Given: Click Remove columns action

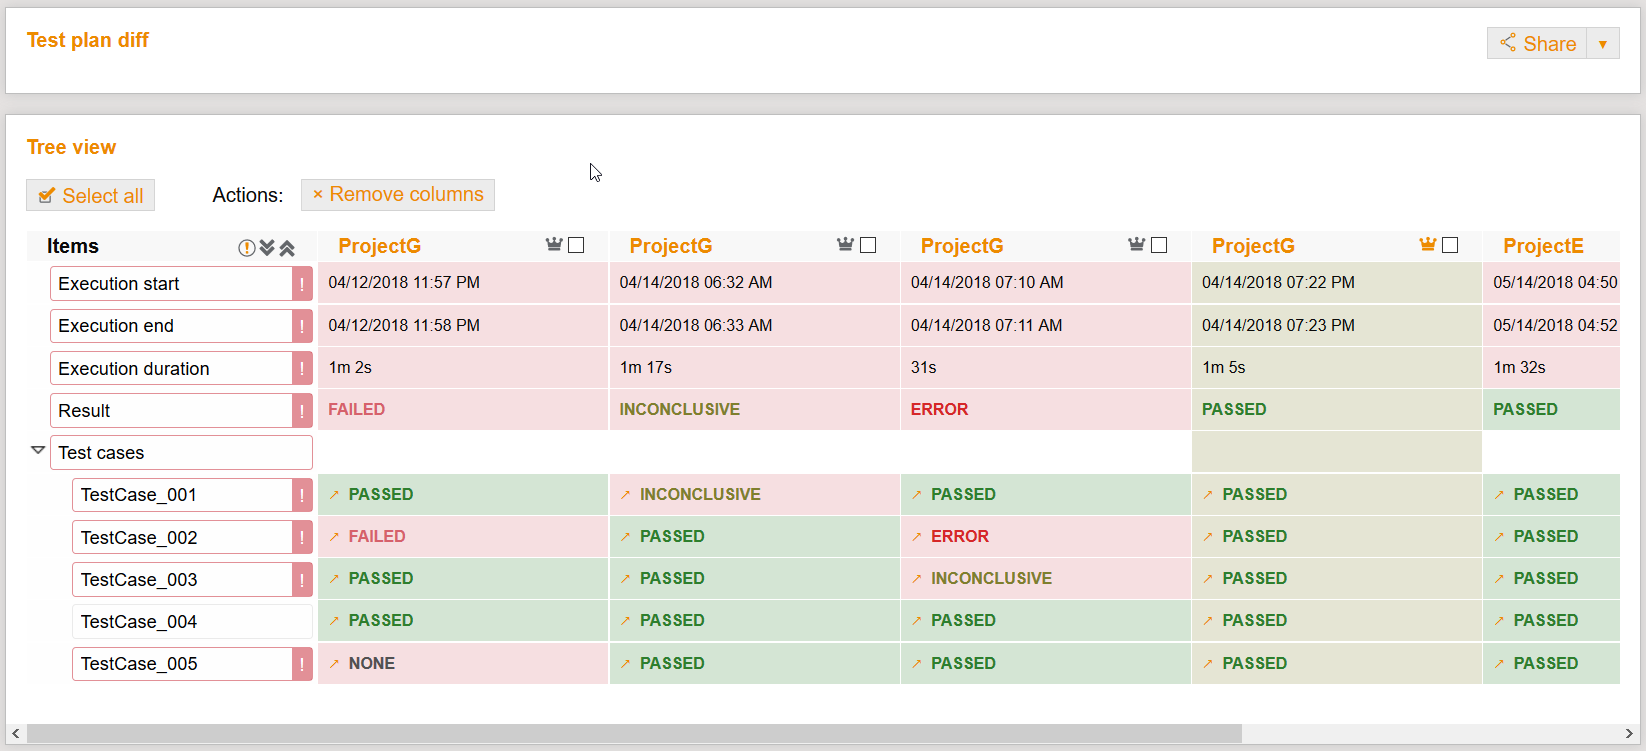Looking at the screenshot, I should [398, 195].
